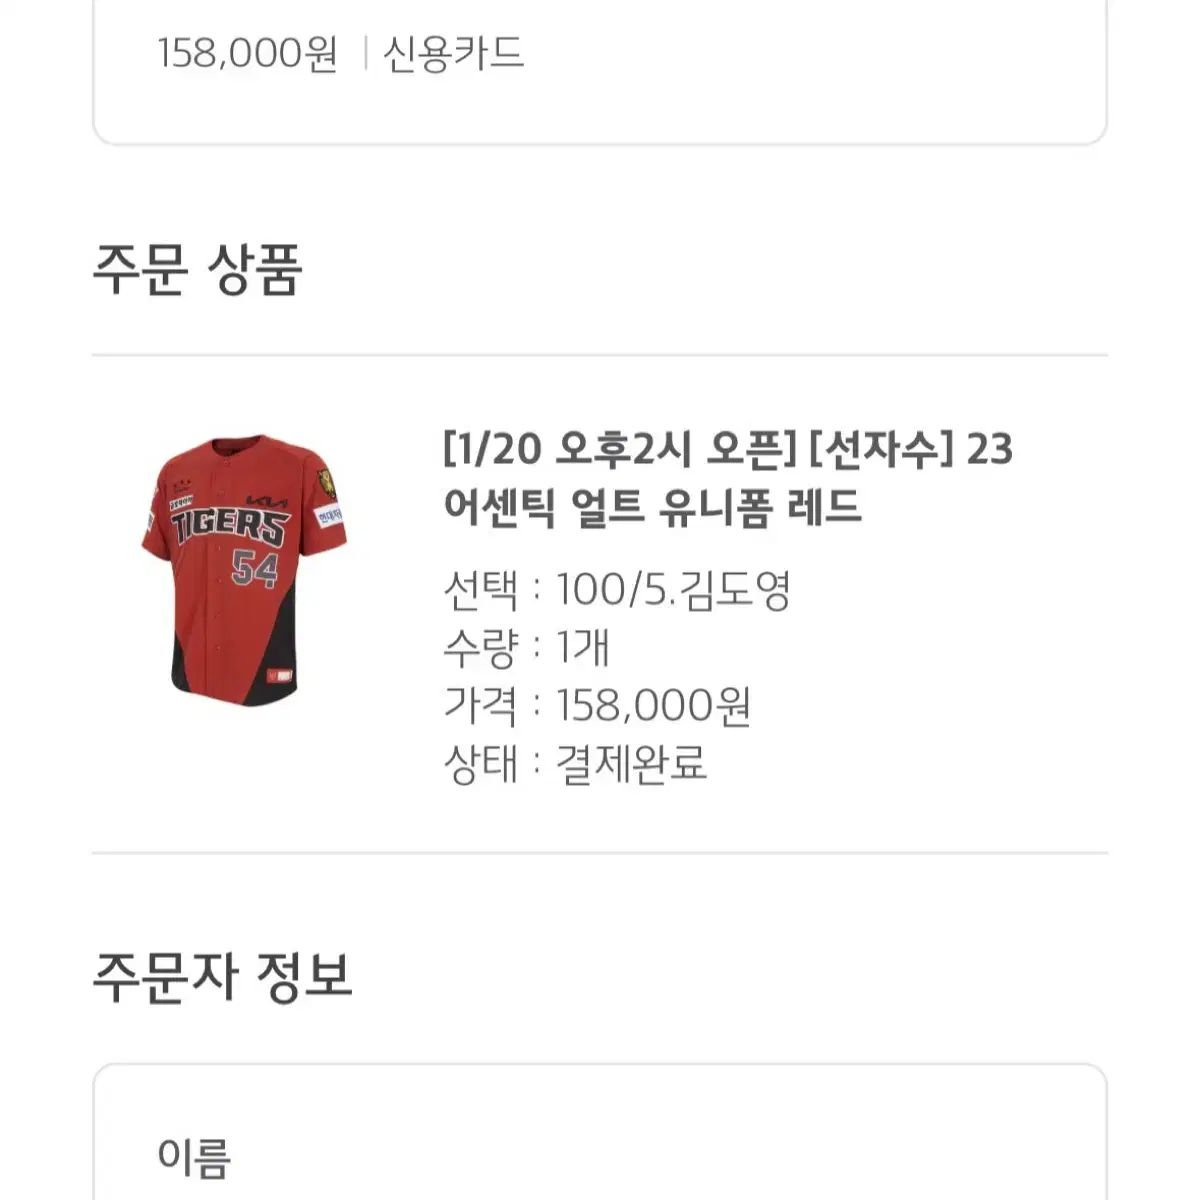Click the product price line 가격 : 158,000원
Image resolution: width=1200 pixels, height=1200 pixels.
pos(597,705)
